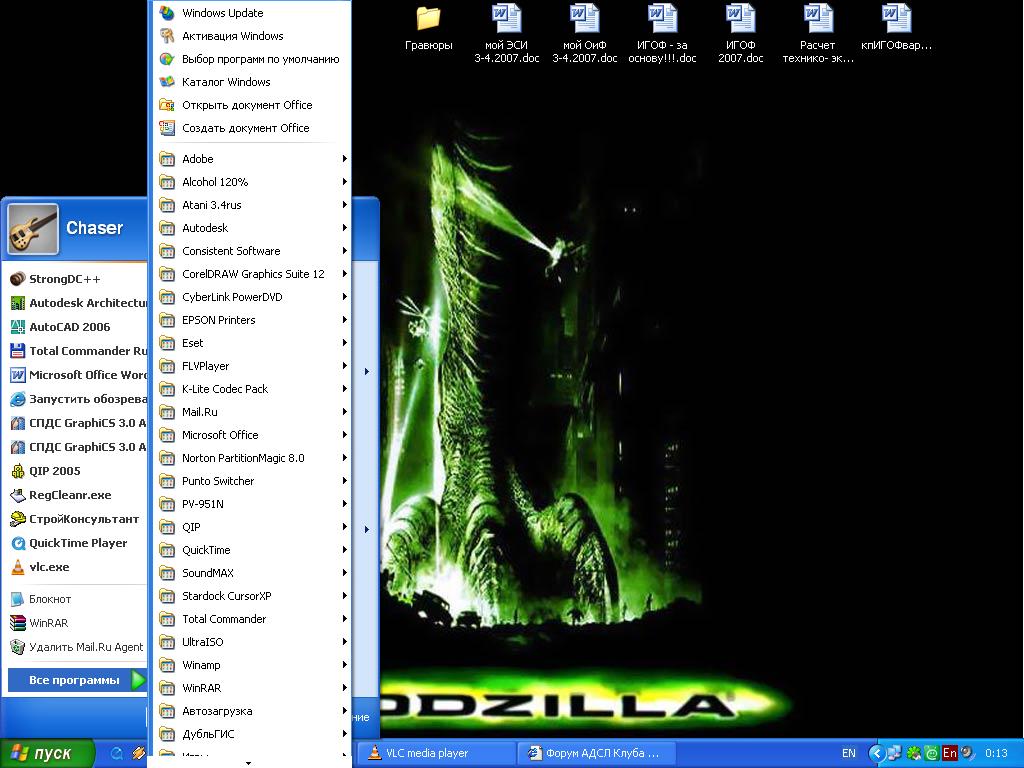Click the пуск Start button
The width and height of the screenshot is (1024, 768).
click(47, 753)
